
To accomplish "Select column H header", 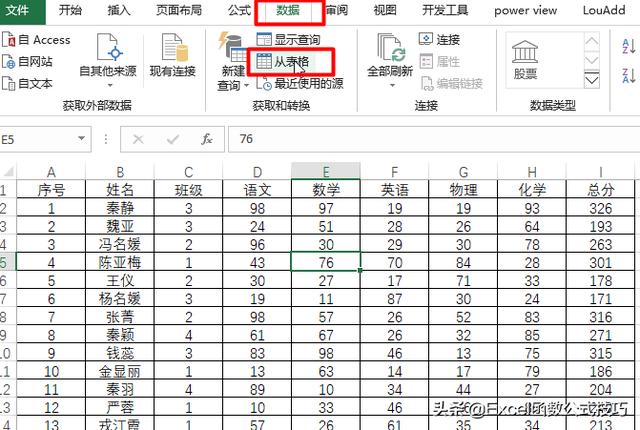I will click(x=532, y=171).
